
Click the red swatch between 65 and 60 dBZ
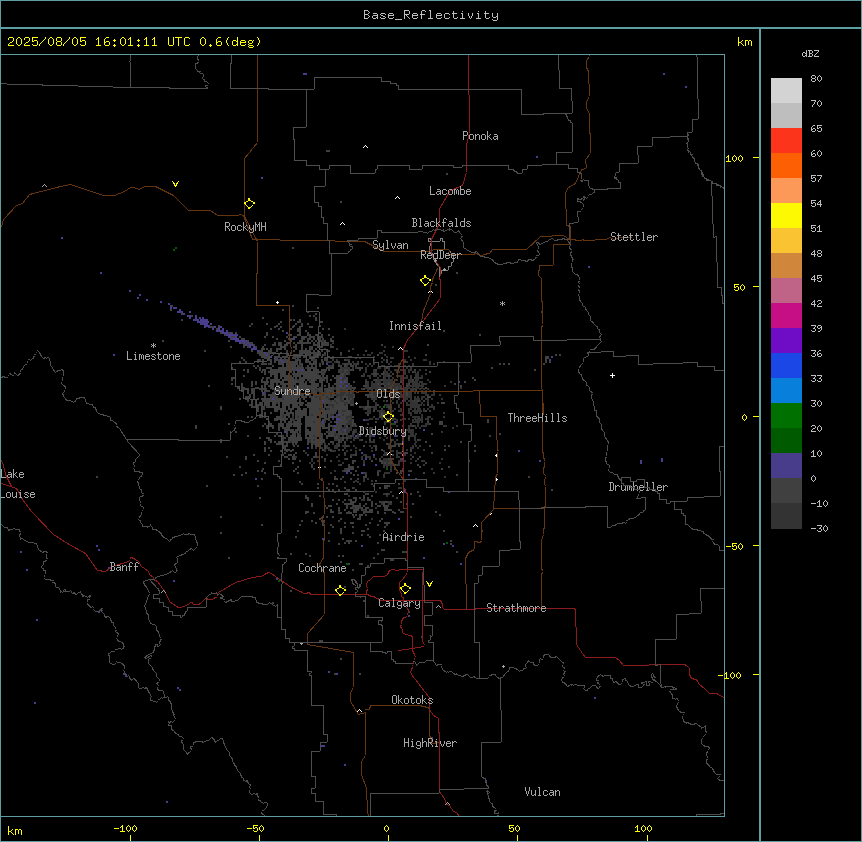click(x=786, y=140)
